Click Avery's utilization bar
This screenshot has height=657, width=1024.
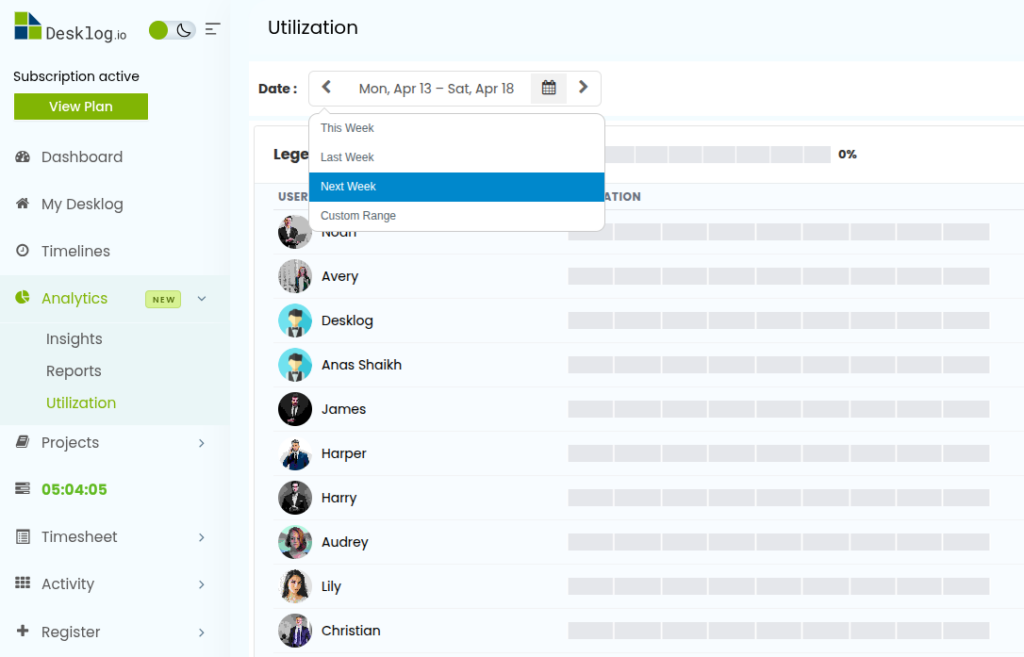click(x=778, y=276)
